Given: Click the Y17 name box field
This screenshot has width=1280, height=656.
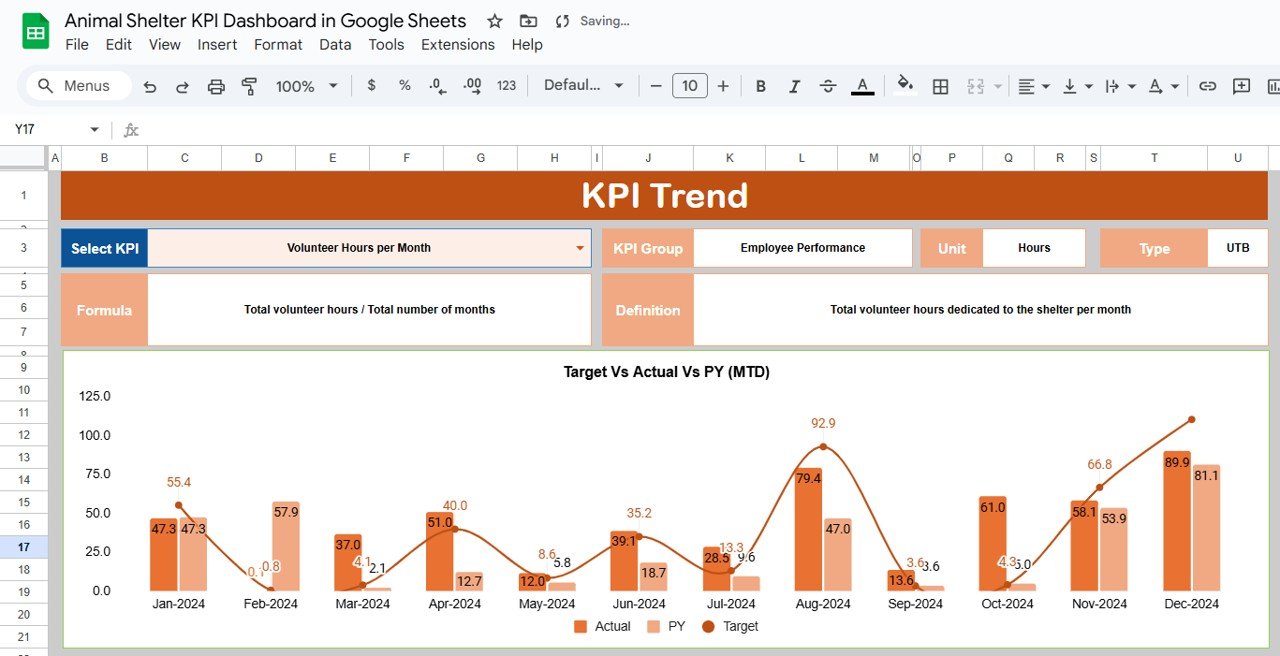Looking at the screenshot, I should tap(50, 129).
